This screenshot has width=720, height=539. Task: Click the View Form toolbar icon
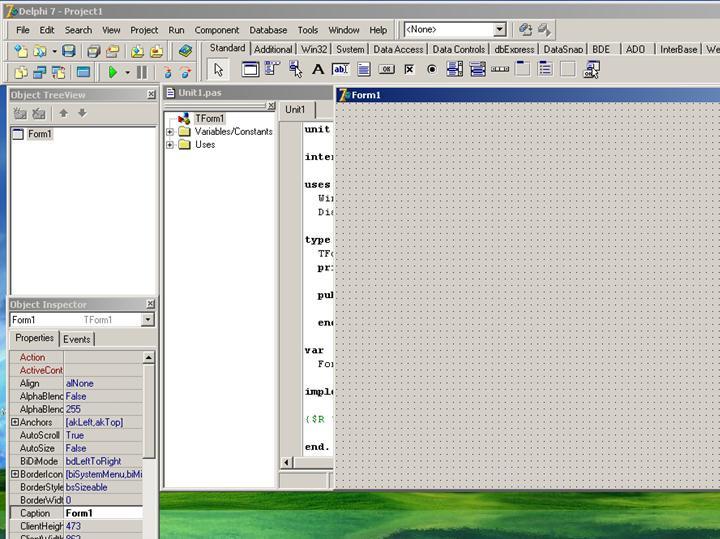coord(39,72)
